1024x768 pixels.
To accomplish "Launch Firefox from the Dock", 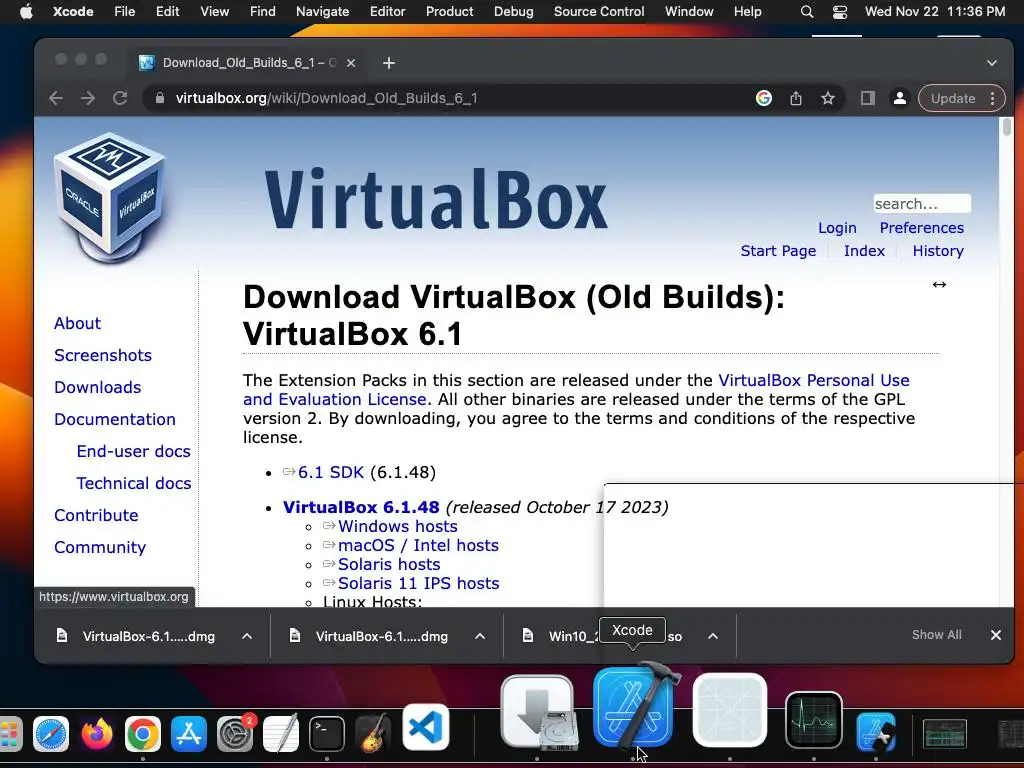I will click(x=97, y=733).
